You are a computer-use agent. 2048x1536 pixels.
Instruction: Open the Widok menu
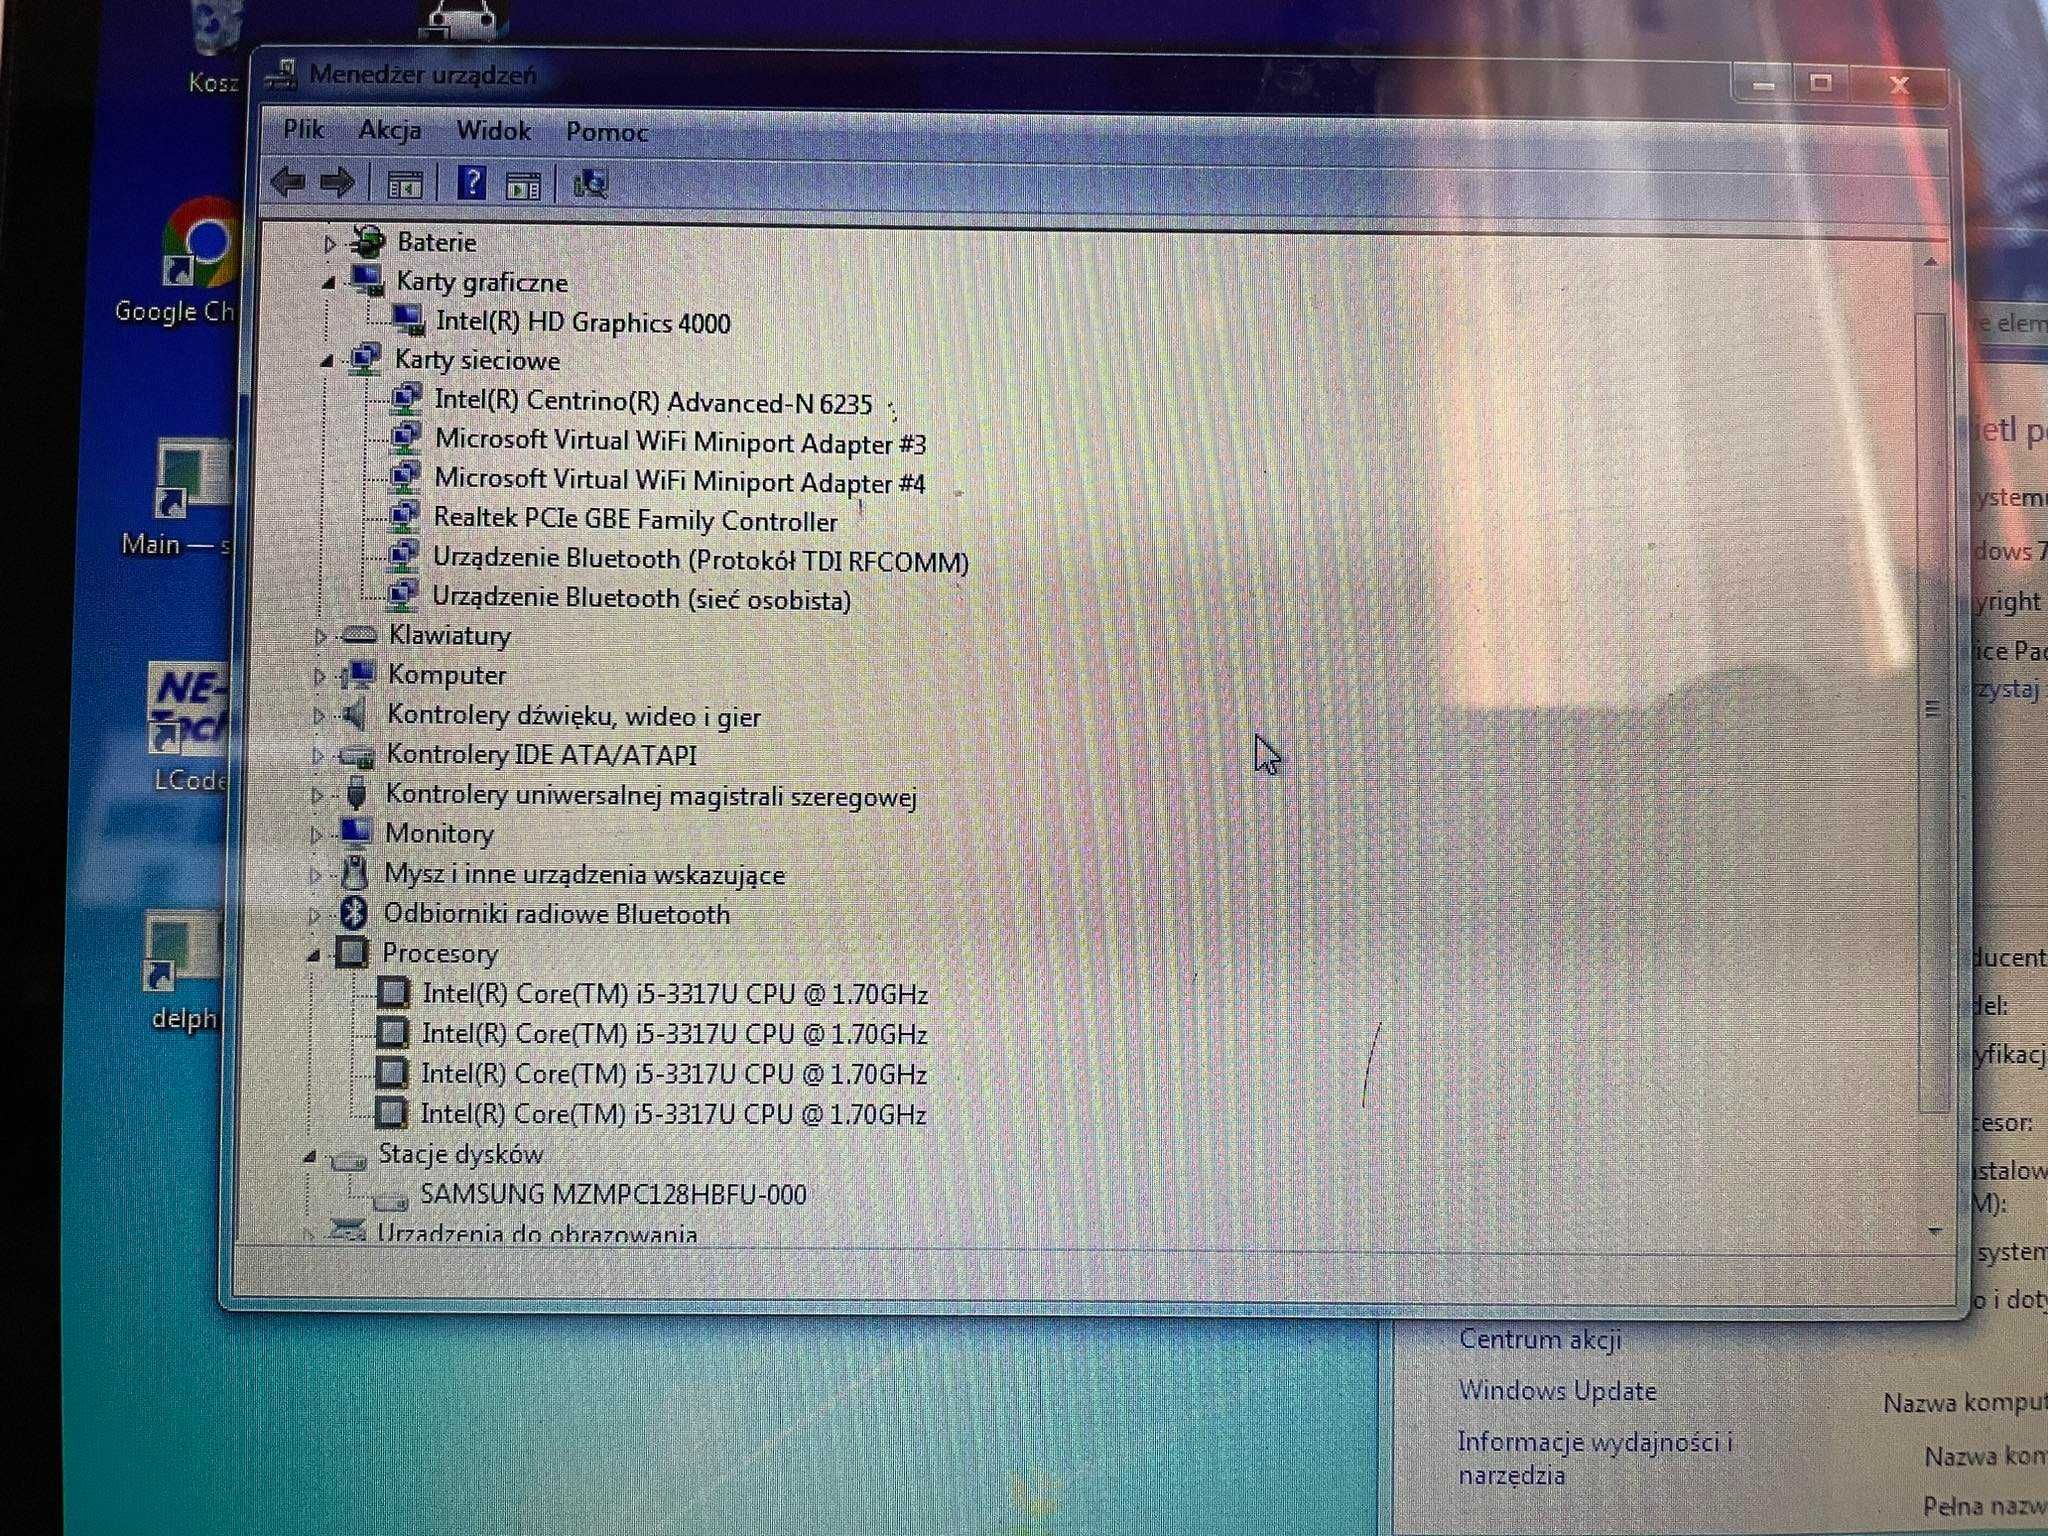(493, 131)
